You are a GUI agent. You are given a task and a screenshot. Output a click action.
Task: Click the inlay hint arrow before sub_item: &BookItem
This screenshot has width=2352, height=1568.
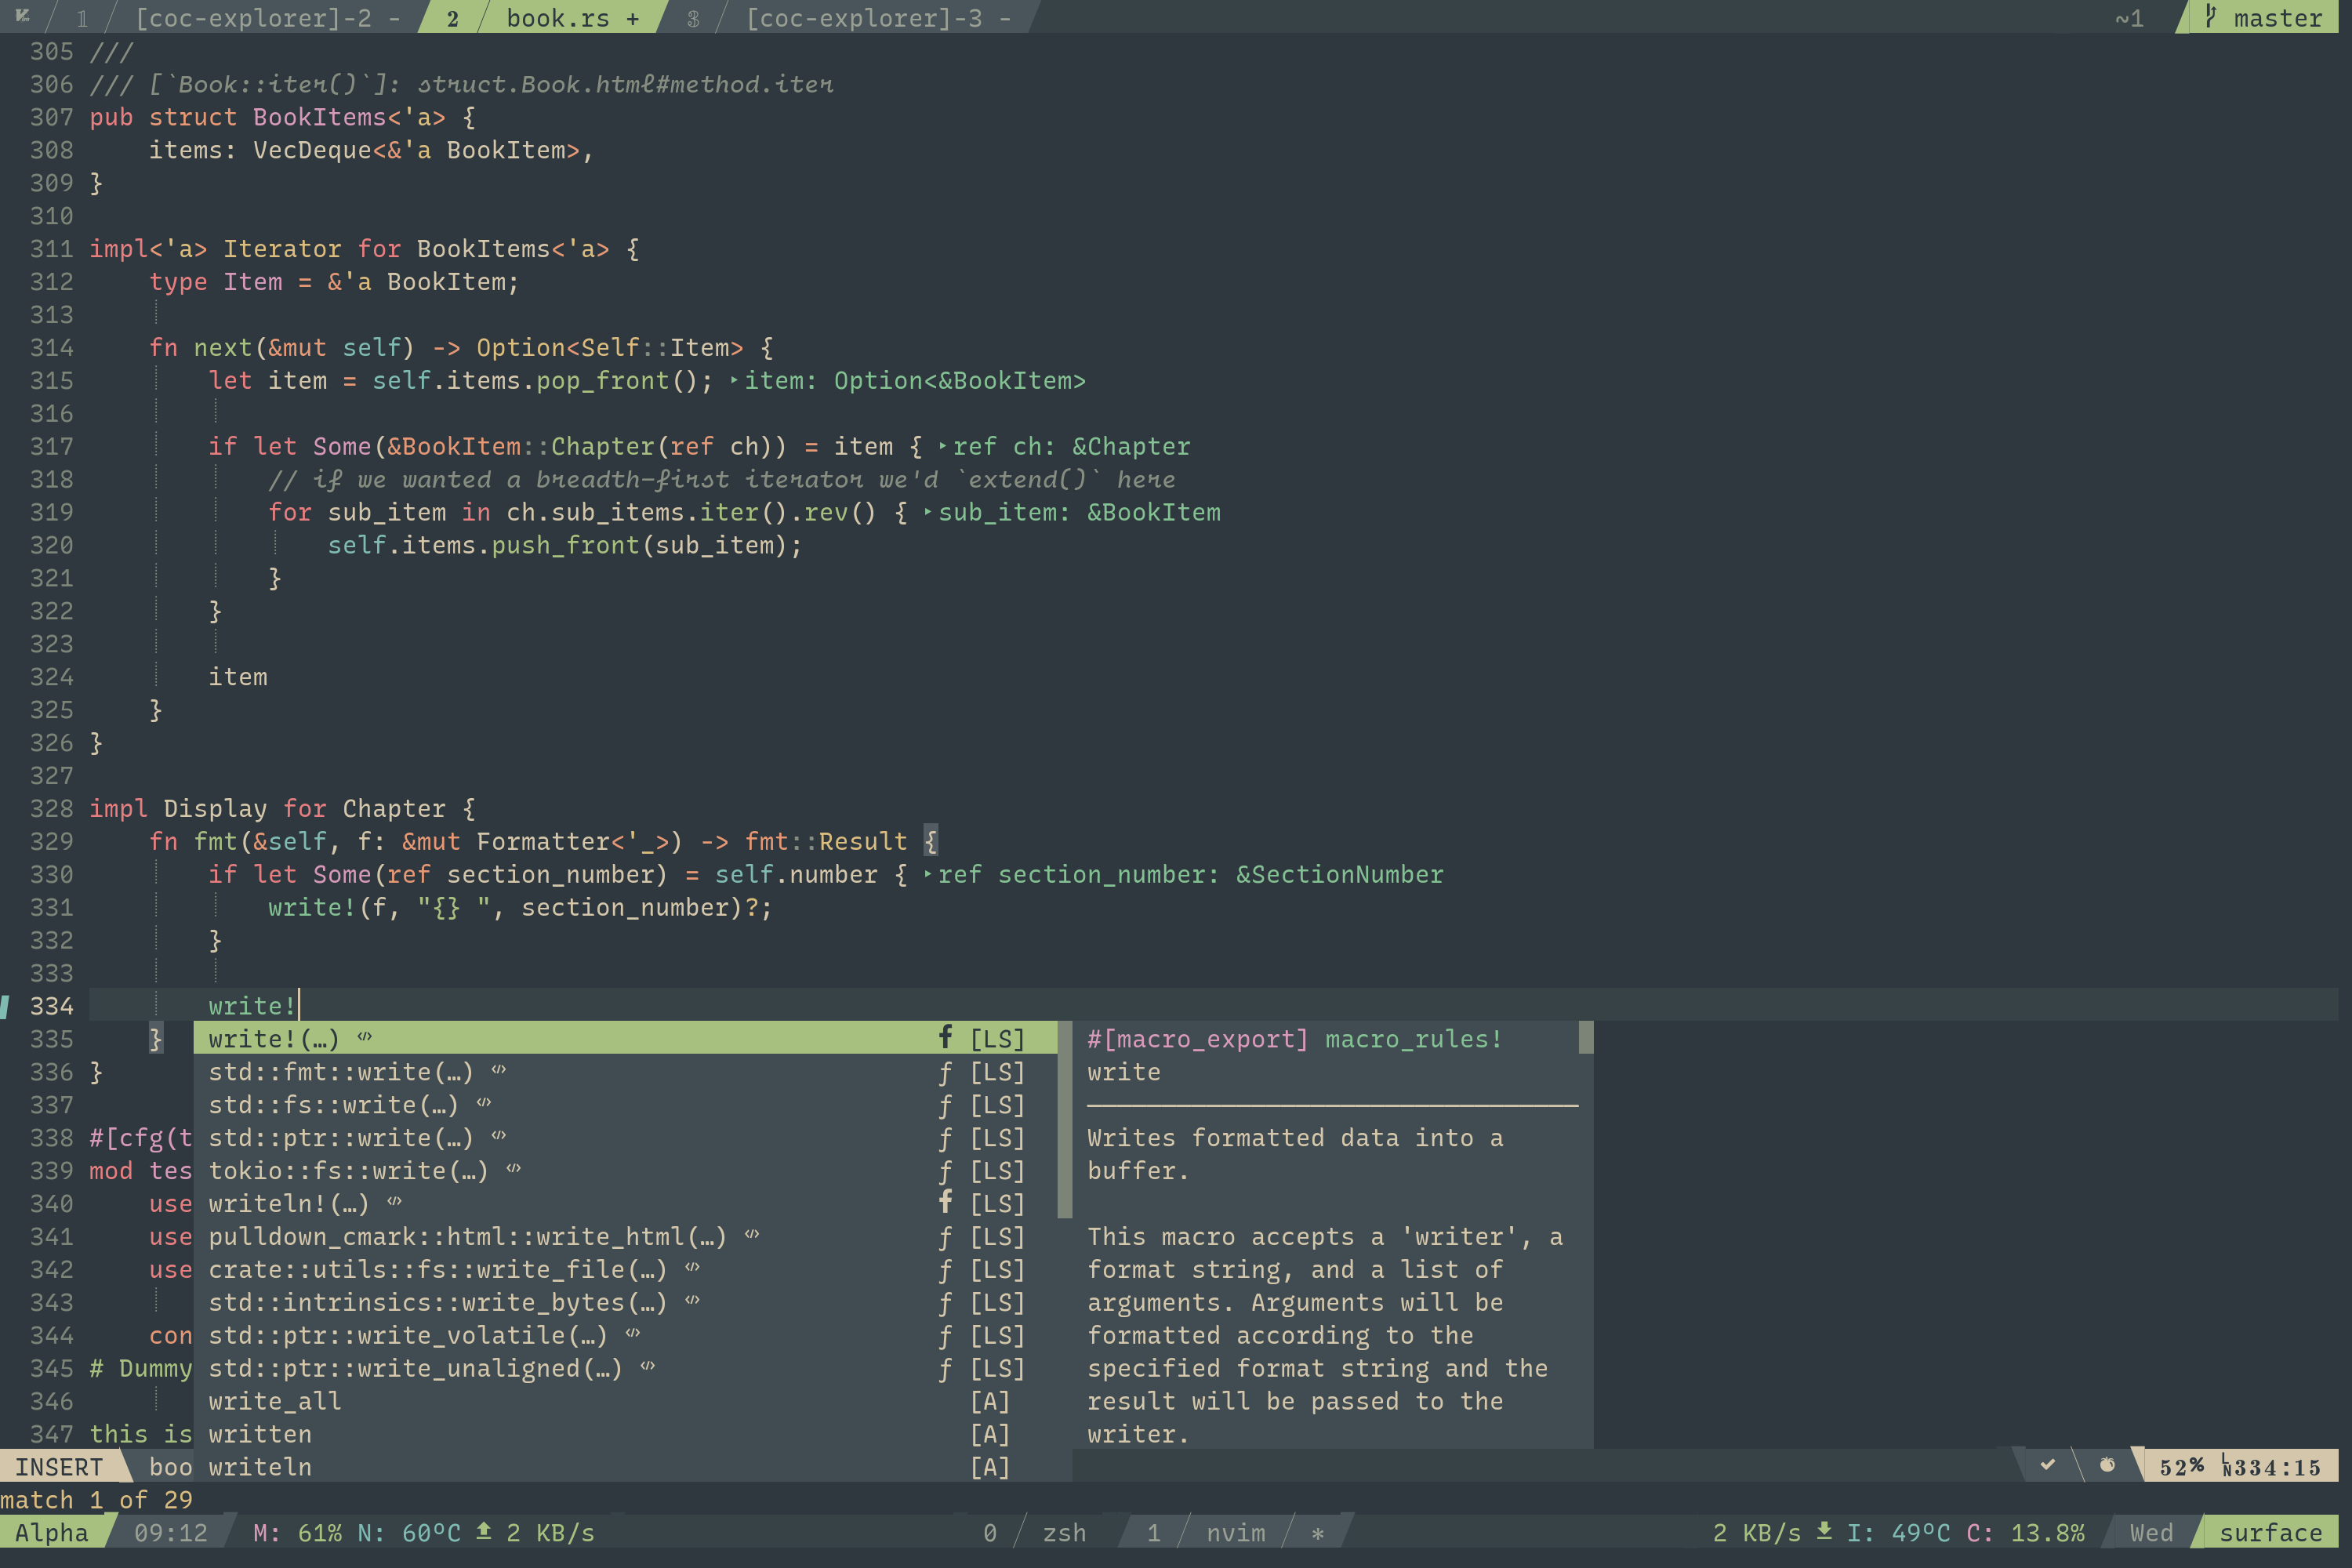coord(927,512)
